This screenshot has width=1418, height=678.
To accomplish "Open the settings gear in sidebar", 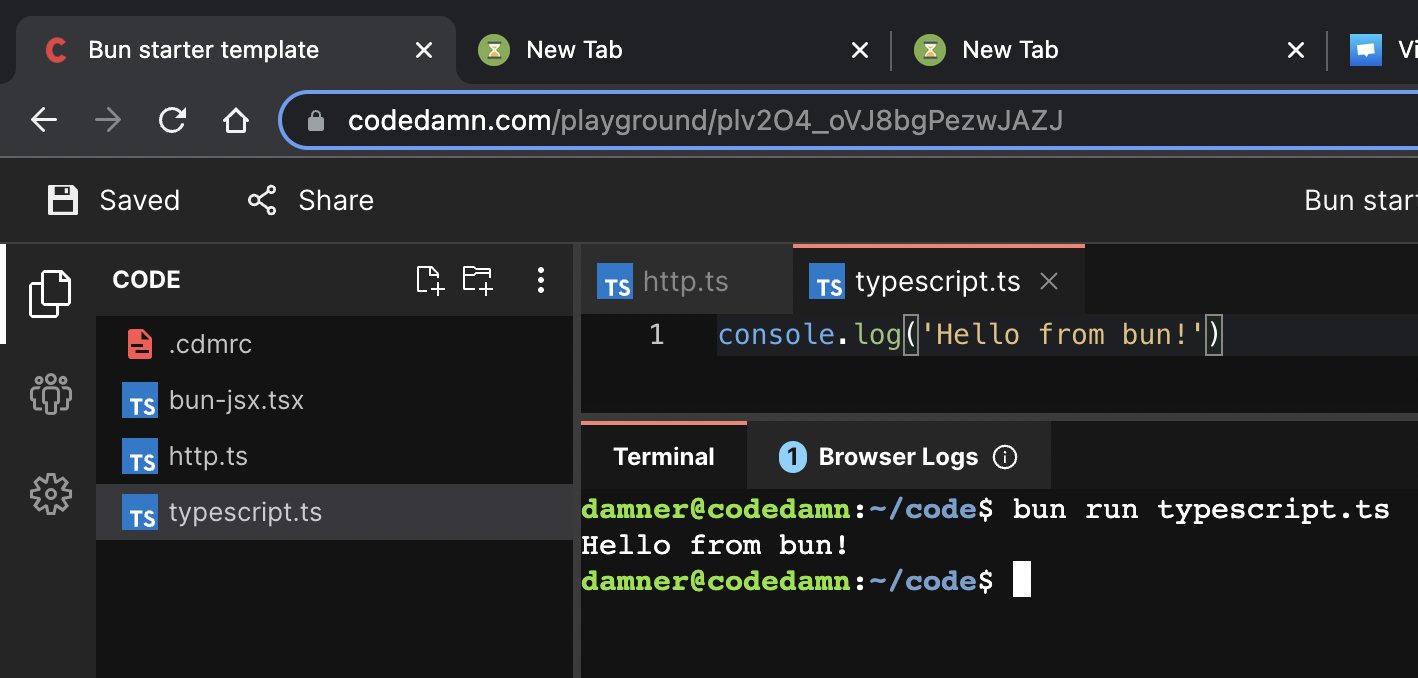I will [x=50, y=493].
